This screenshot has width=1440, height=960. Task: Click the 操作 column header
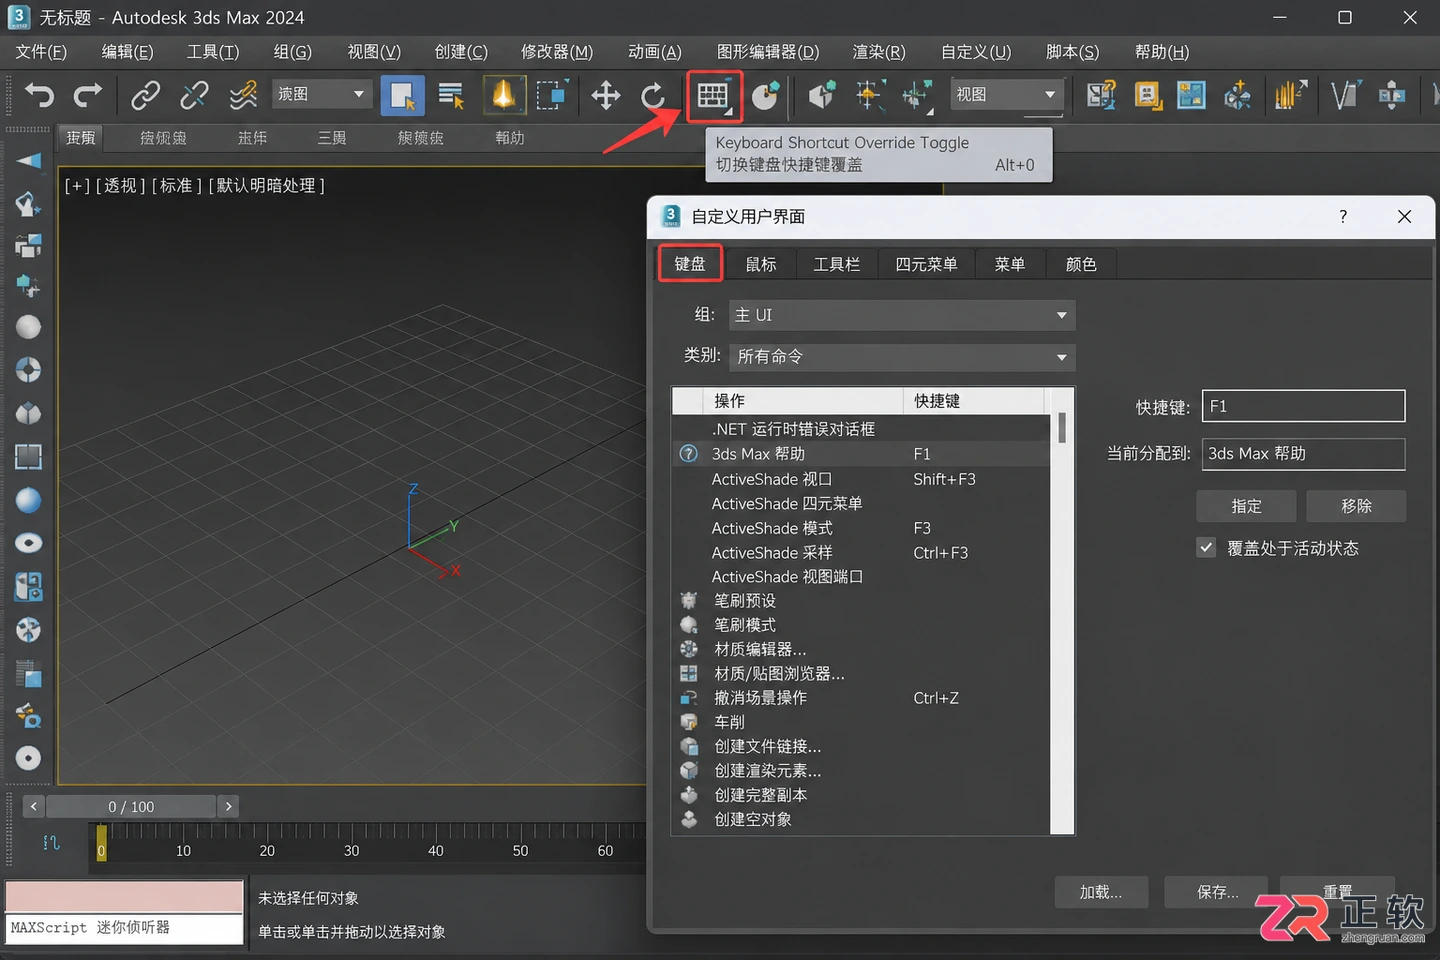click(x=803, y=401)
